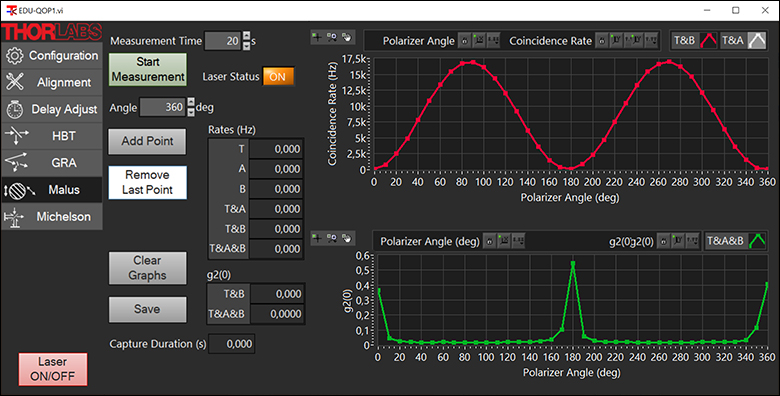Select zoom tool on g2(0) graph
The width and height of the screenshot is (780, 396).
332,238
